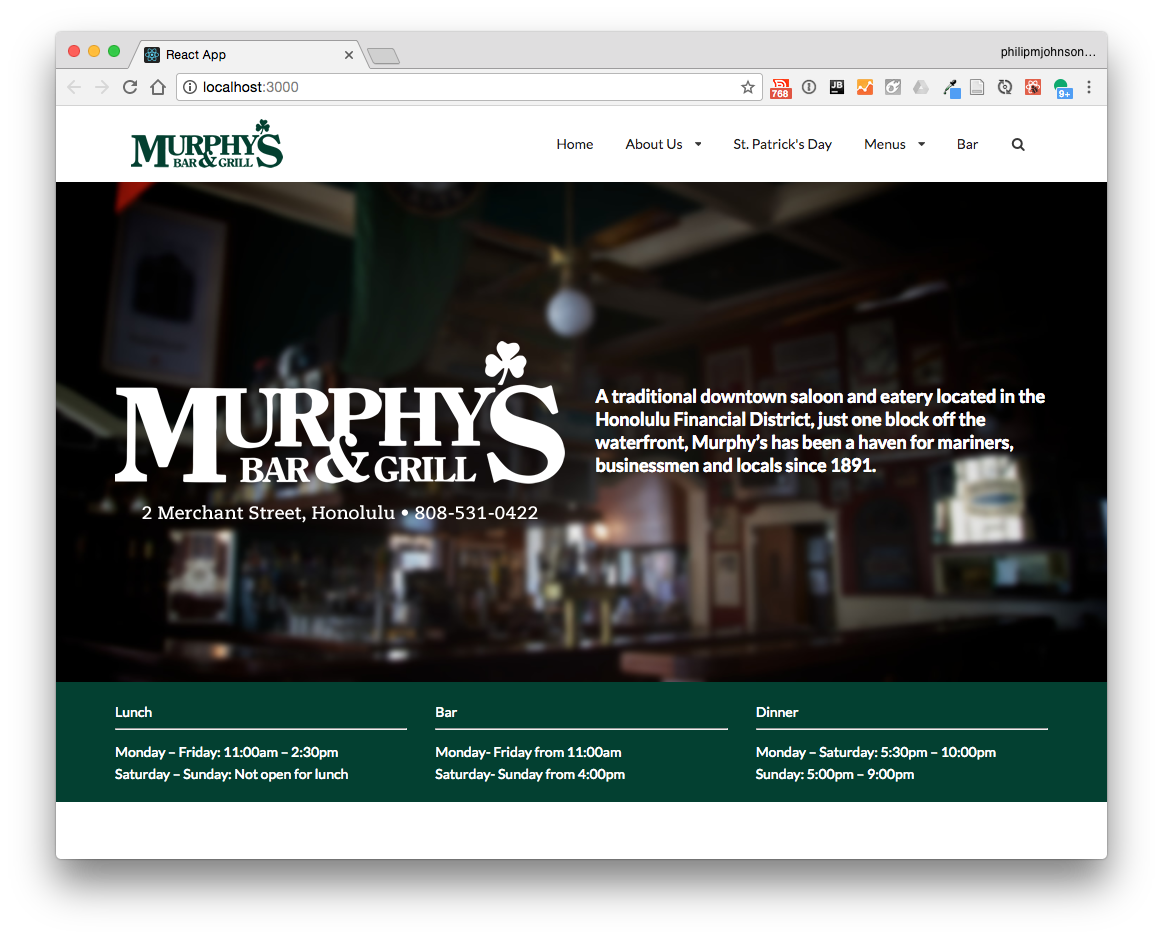Navigate to the Bar menu item
Viewport: 1163px width, 939px height.
967,144
